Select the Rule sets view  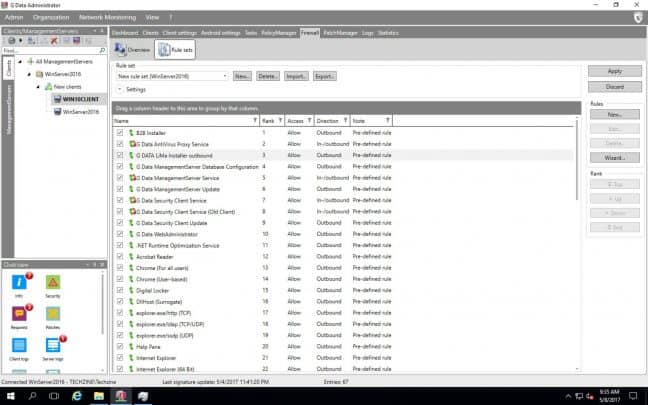[x=175, y=50]
